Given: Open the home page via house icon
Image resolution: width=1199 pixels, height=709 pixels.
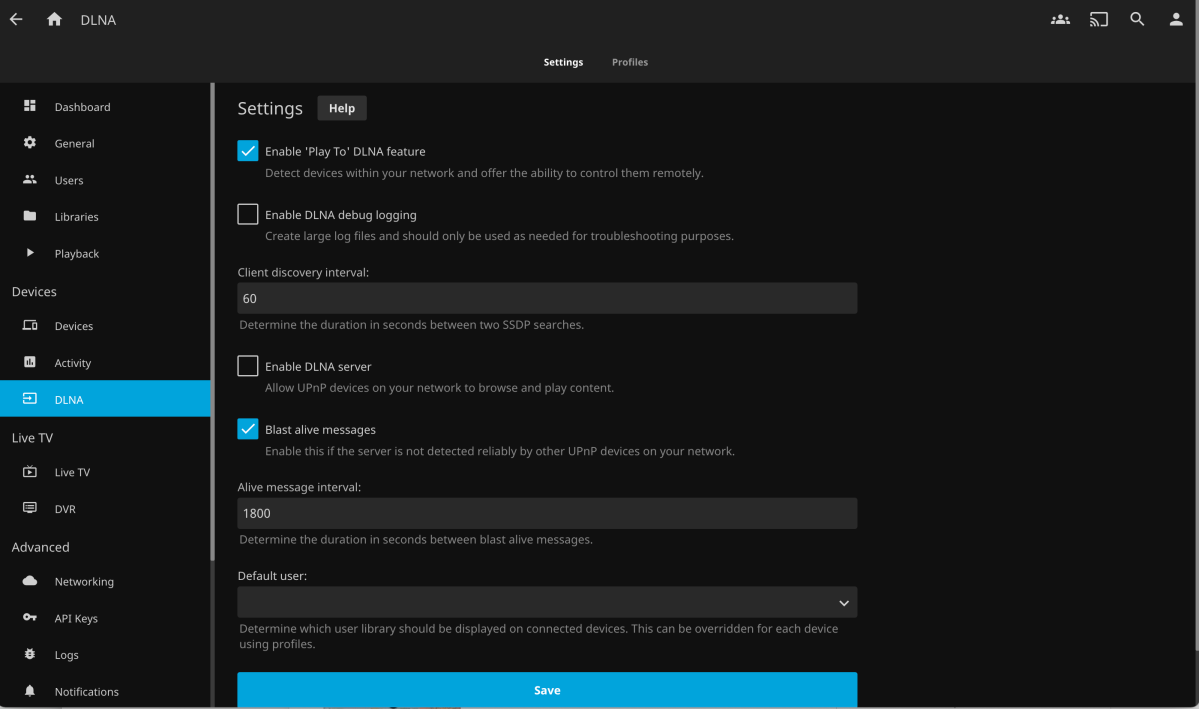Looking at the screenshot, I should coord(54,19).
